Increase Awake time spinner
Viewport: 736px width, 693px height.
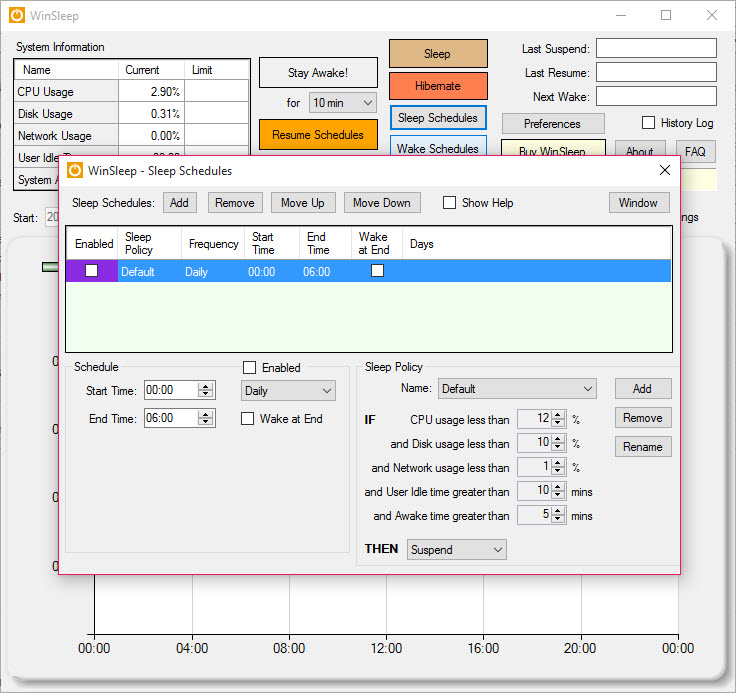coord(558,511)
